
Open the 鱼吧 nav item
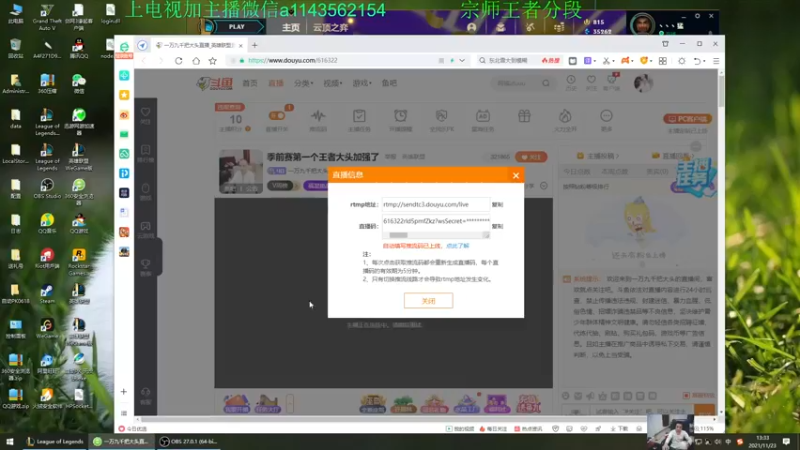[389, 83]
